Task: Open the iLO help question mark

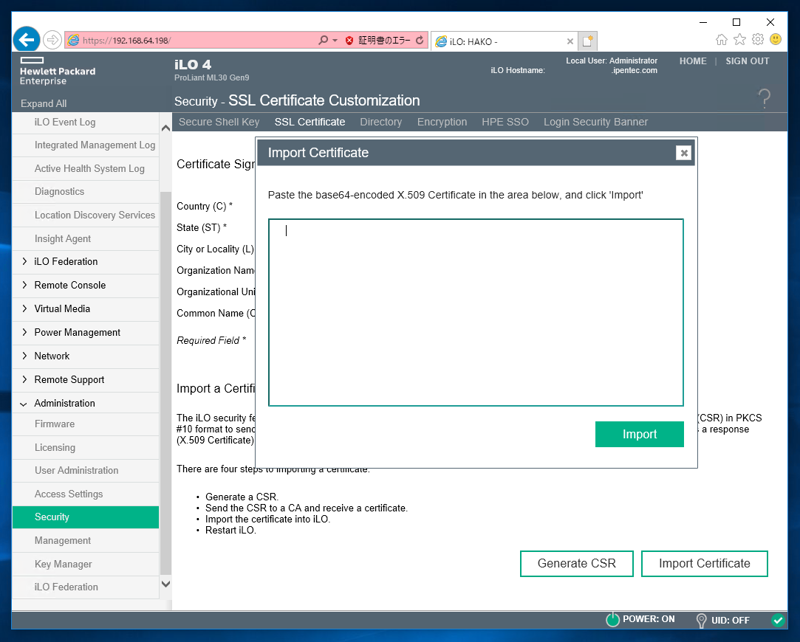Action: (x=764, y=98)
